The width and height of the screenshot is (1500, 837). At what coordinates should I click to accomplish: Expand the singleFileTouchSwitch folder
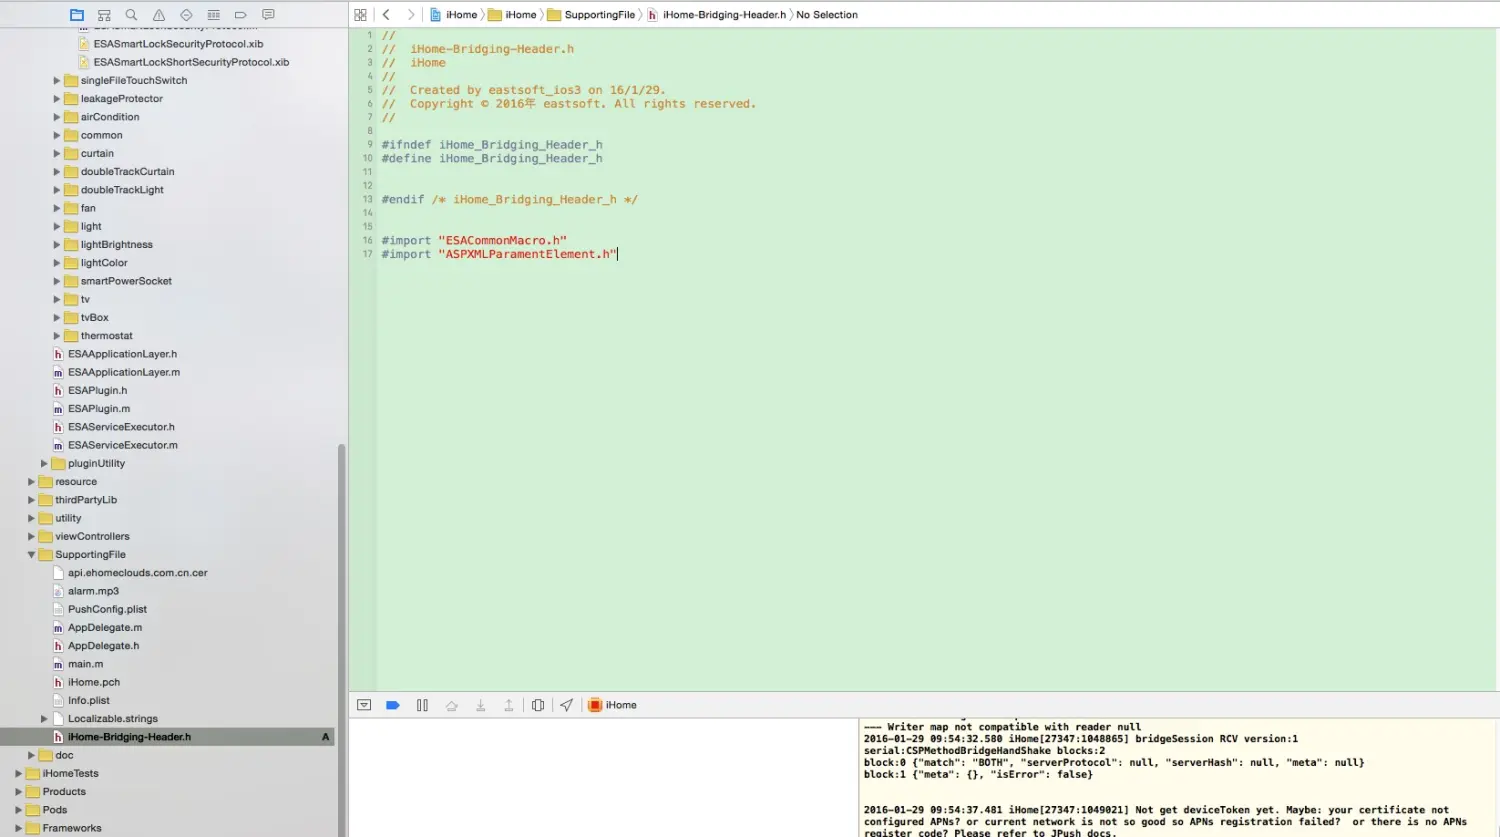click(57, 81)
